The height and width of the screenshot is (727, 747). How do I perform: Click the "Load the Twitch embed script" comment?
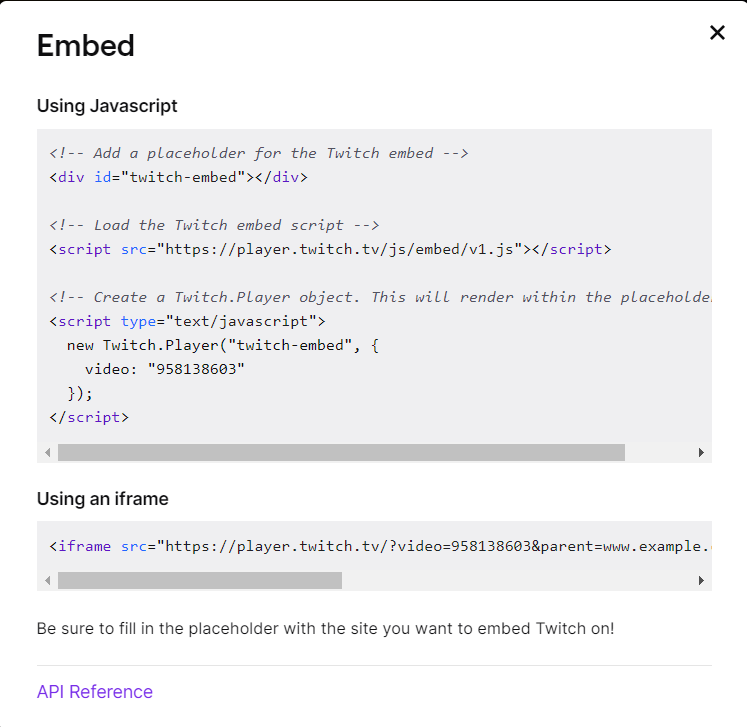click(x=214, y=225)
